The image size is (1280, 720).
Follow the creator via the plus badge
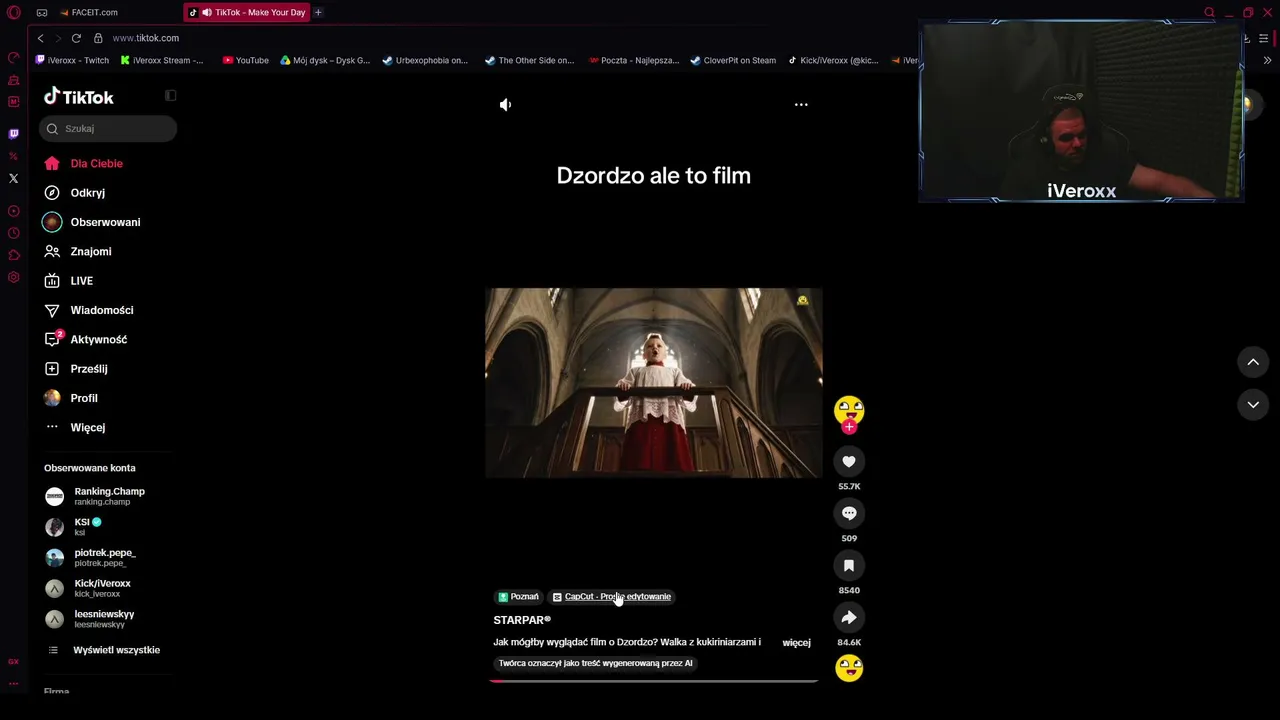[x=849, y=427]
